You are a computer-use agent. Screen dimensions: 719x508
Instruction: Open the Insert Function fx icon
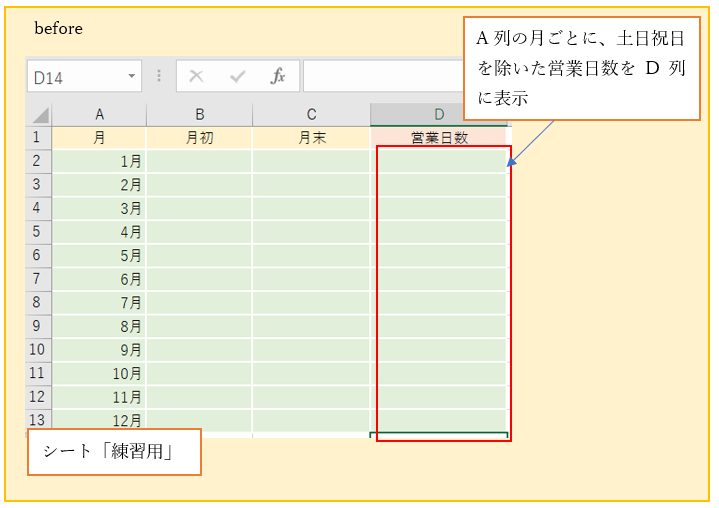(x=278, y=77)
